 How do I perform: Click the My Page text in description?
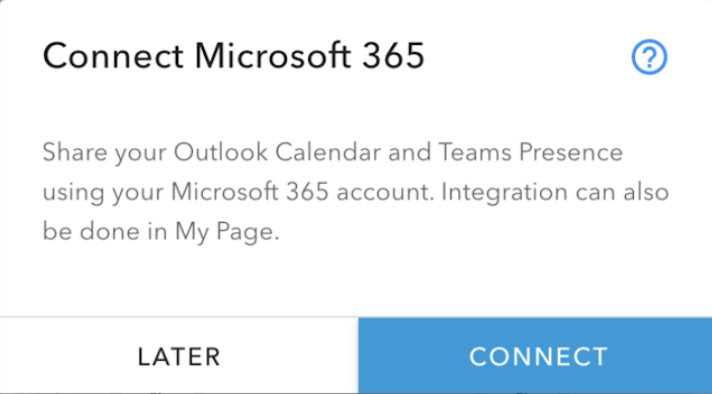[225, 232]
